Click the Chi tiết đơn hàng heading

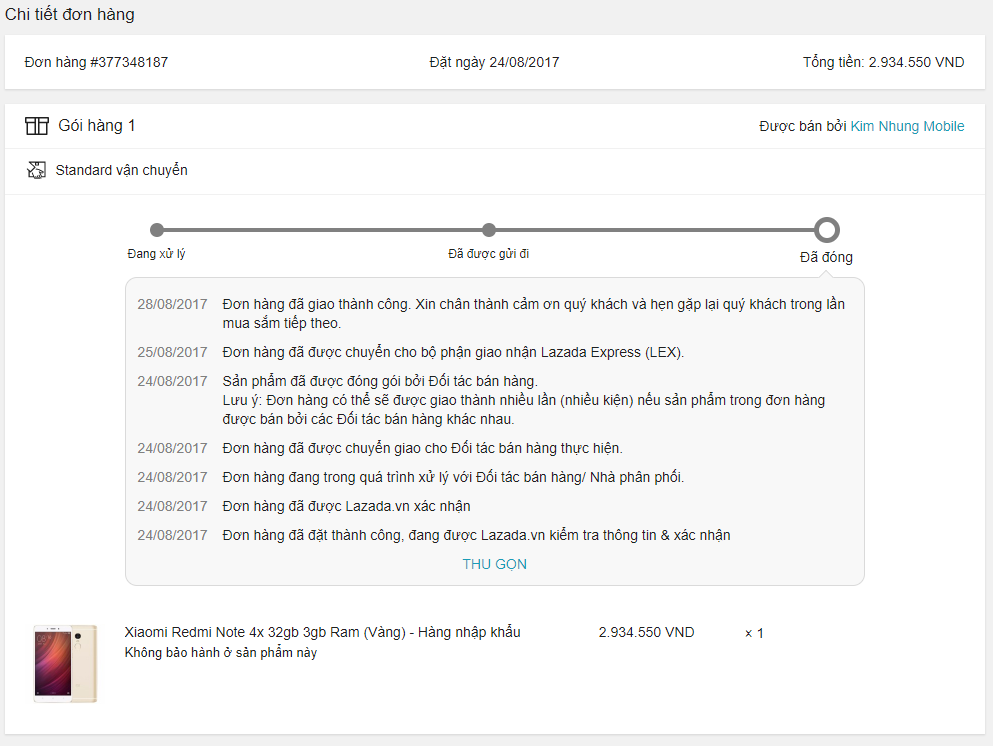[x=70, y=15]
